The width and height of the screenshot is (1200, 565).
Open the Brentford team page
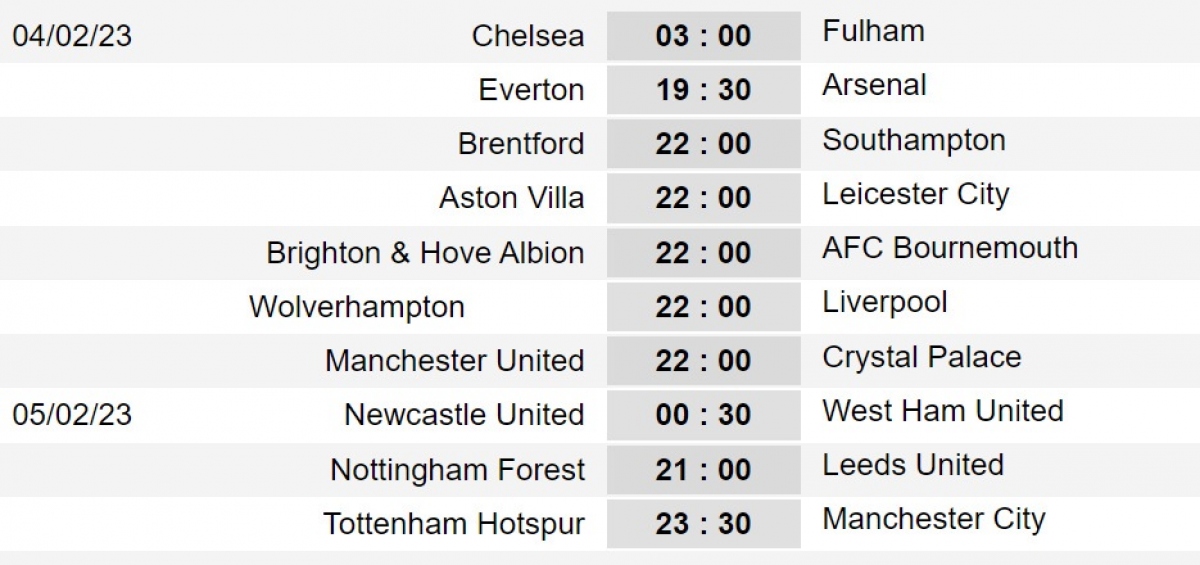click(521, 144)
